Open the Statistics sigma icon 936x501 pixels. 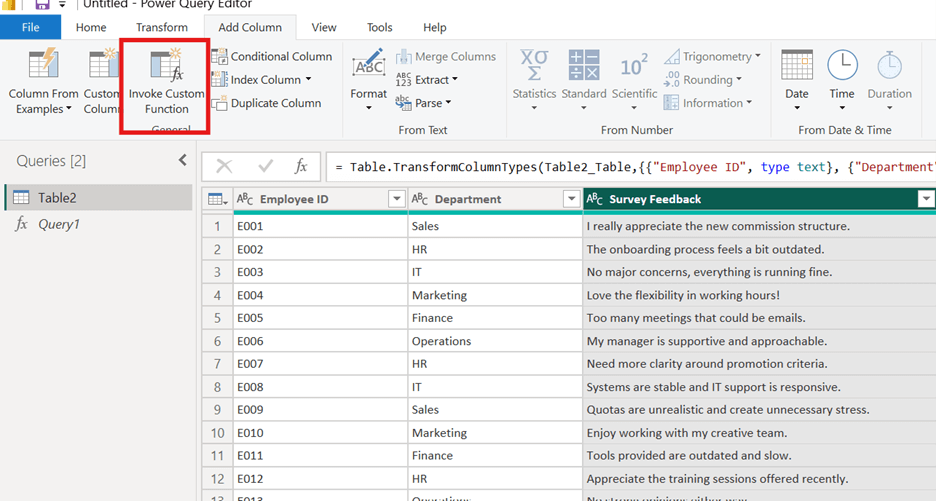point(534,64)
